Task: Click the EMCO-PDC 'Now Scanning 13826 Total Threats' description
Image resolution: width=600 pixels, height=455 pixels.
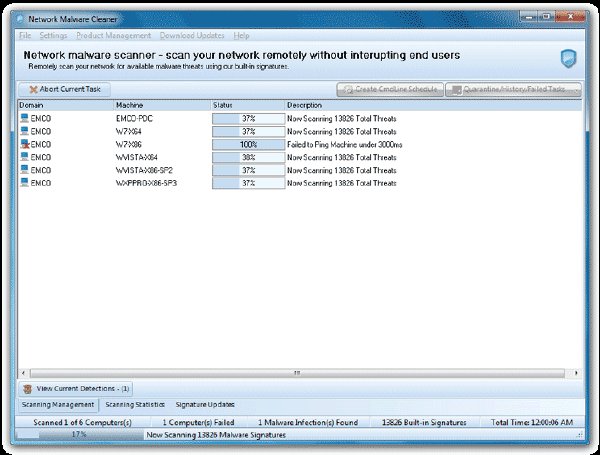Action: (342, 119)
